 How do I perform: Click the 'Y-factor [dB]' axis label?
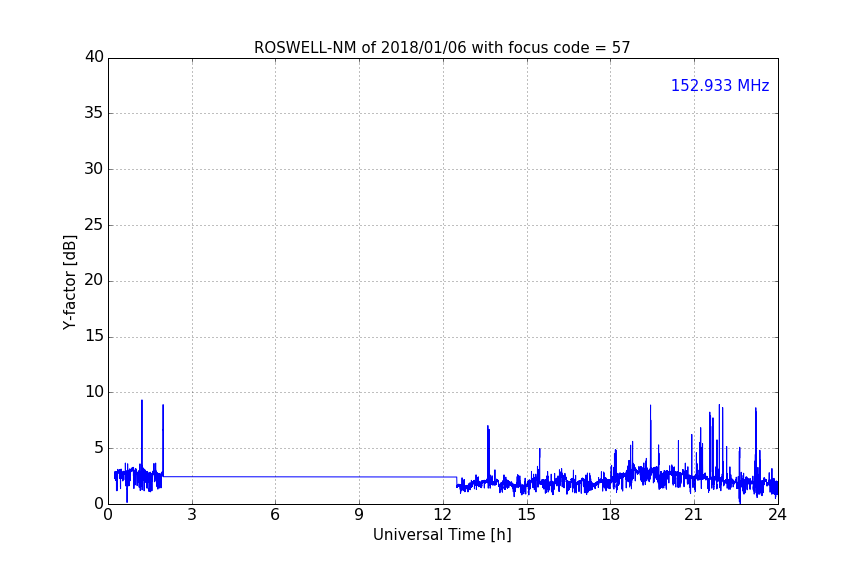69,282
